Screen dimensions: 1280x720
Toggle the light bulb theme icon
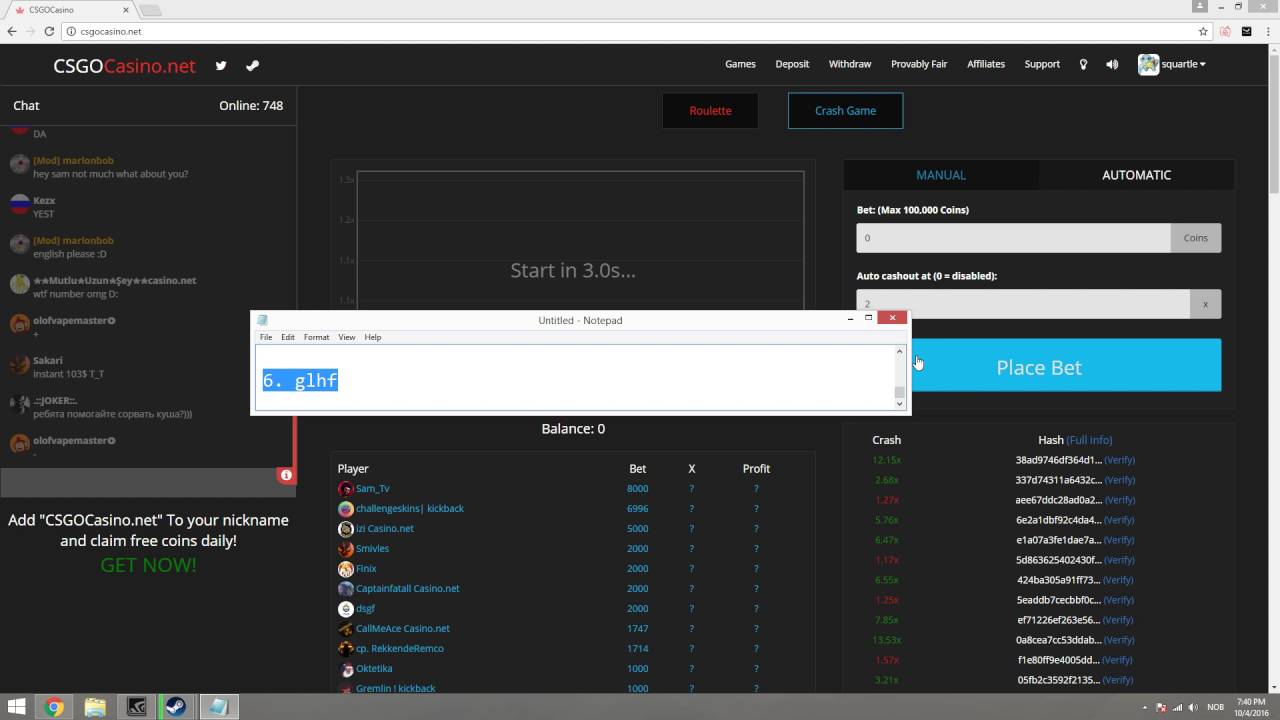(x=1083, y=64)
